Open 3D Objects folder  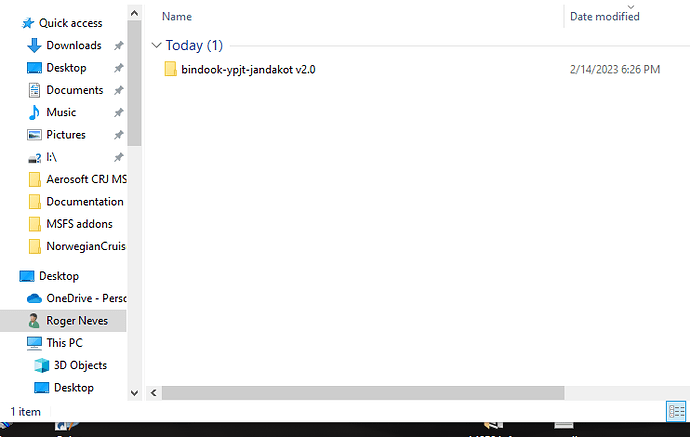(81, 365)
